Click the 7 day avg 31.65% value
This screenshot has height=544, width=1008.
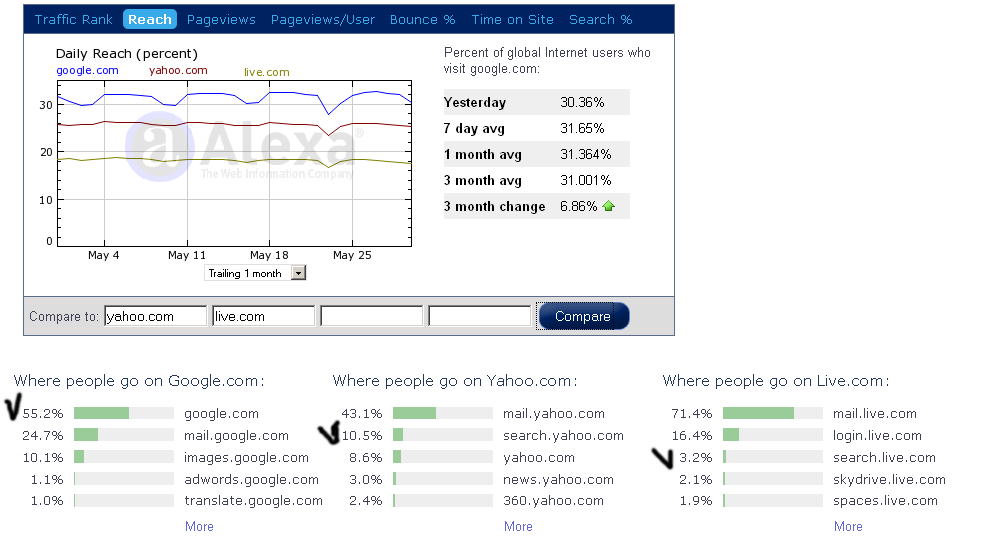(x=582, y=128)
